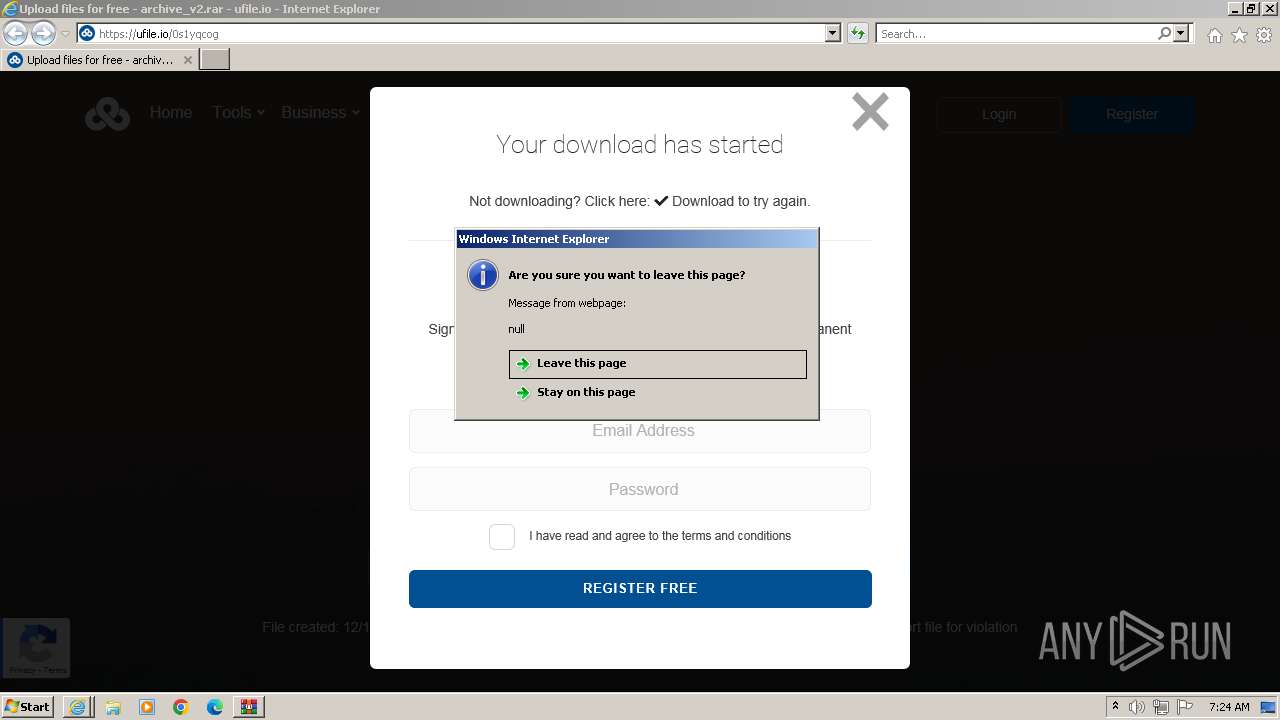Open a new blank tab

tap(215, 60)
